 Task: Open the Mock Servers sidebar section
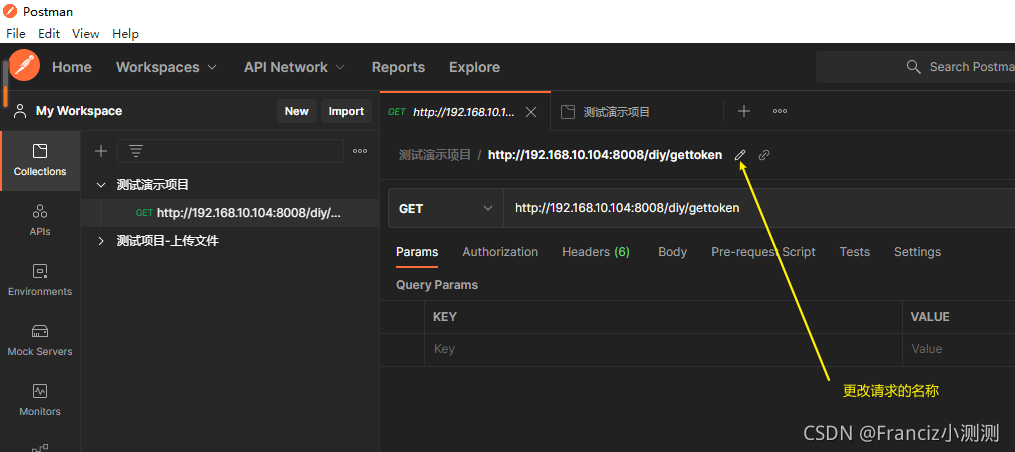pos(40,340)
